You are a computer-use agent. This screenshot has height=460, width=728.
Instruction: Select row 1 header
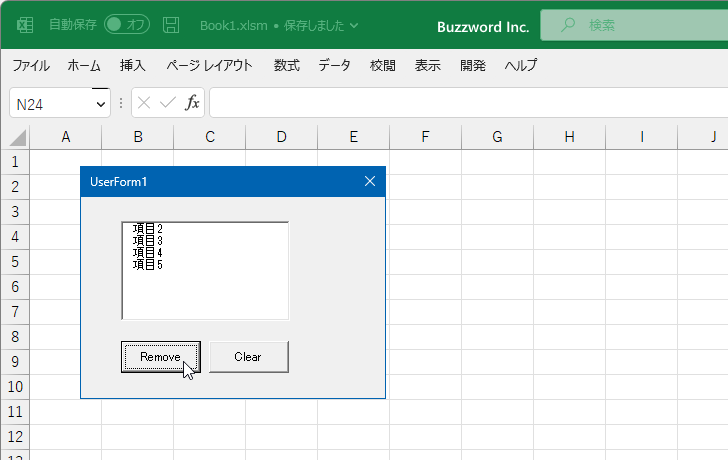click(x=15, y=162)
